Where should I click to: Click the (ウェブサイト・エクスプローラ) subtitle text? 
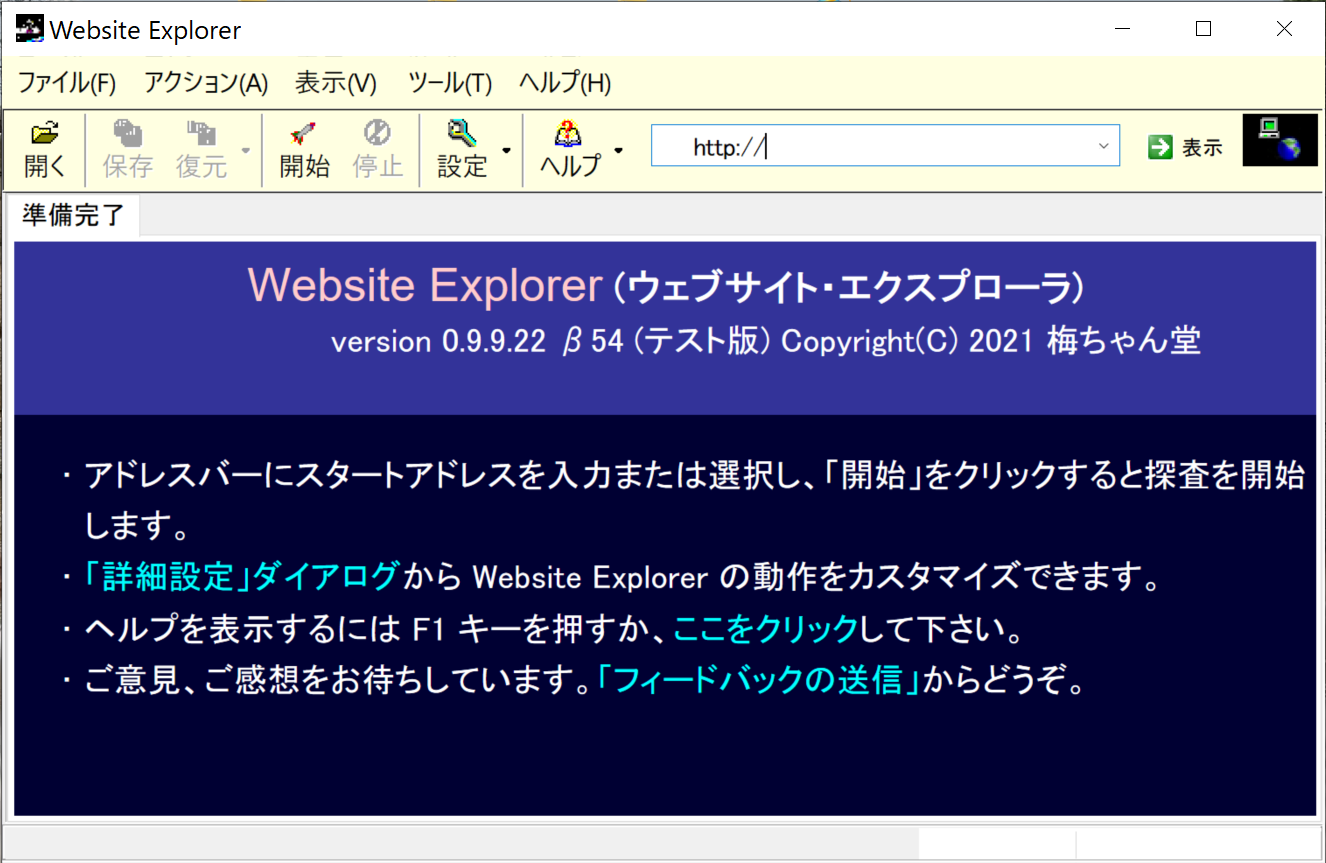[848, 288]
